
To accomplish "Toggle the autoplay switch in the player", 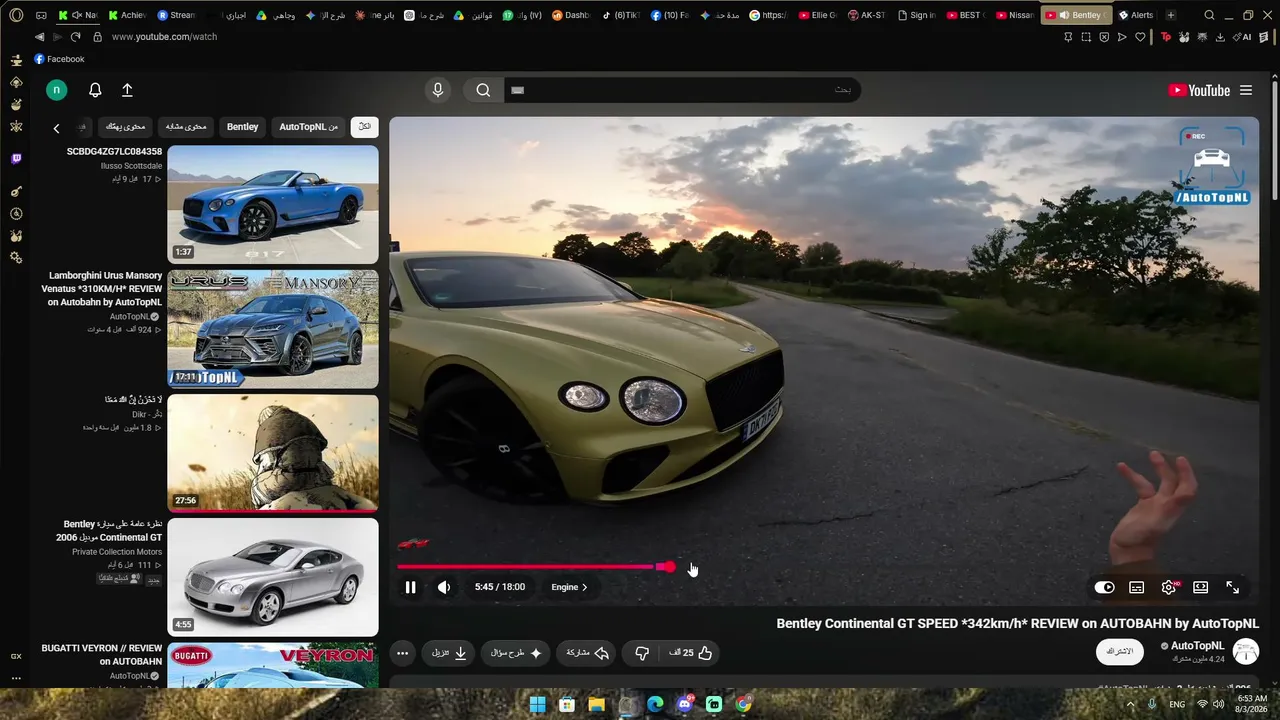I will (1104, 588).
